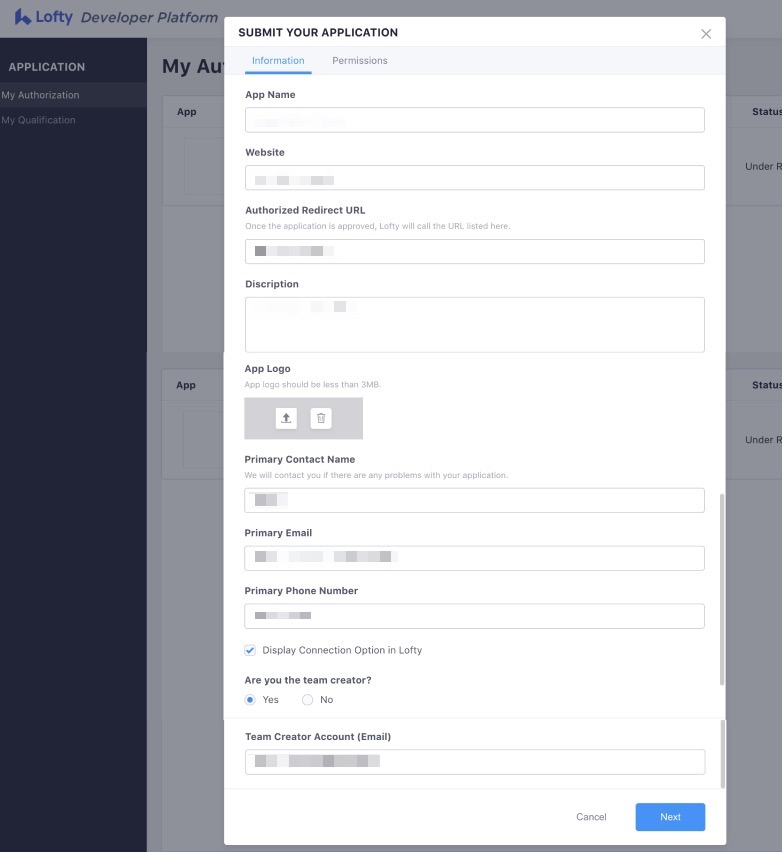Click the Team Creator Account email field

tap(474, 762)
